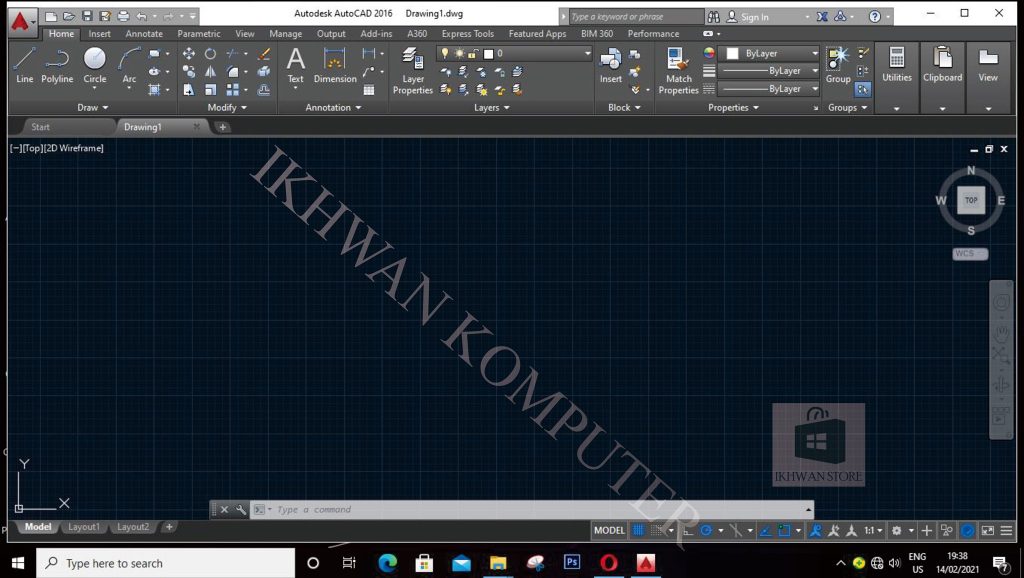Image resolution: width=1024 pixels, height=578 pixels.
Task: Expand the Layers panel
Action: (x=492, y=107)
